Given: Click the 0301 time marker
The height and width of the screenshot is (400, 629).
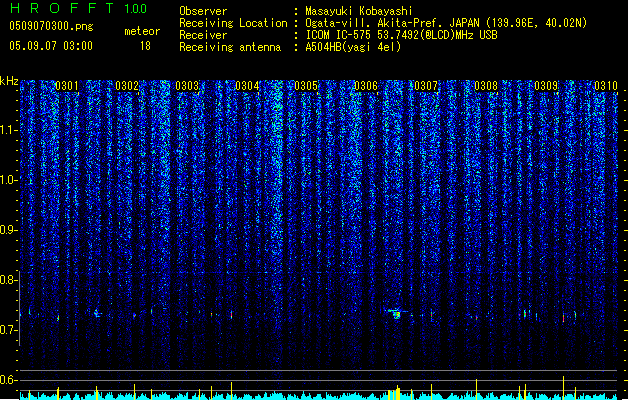Looking at the screenshot, I should click(67, 86).
